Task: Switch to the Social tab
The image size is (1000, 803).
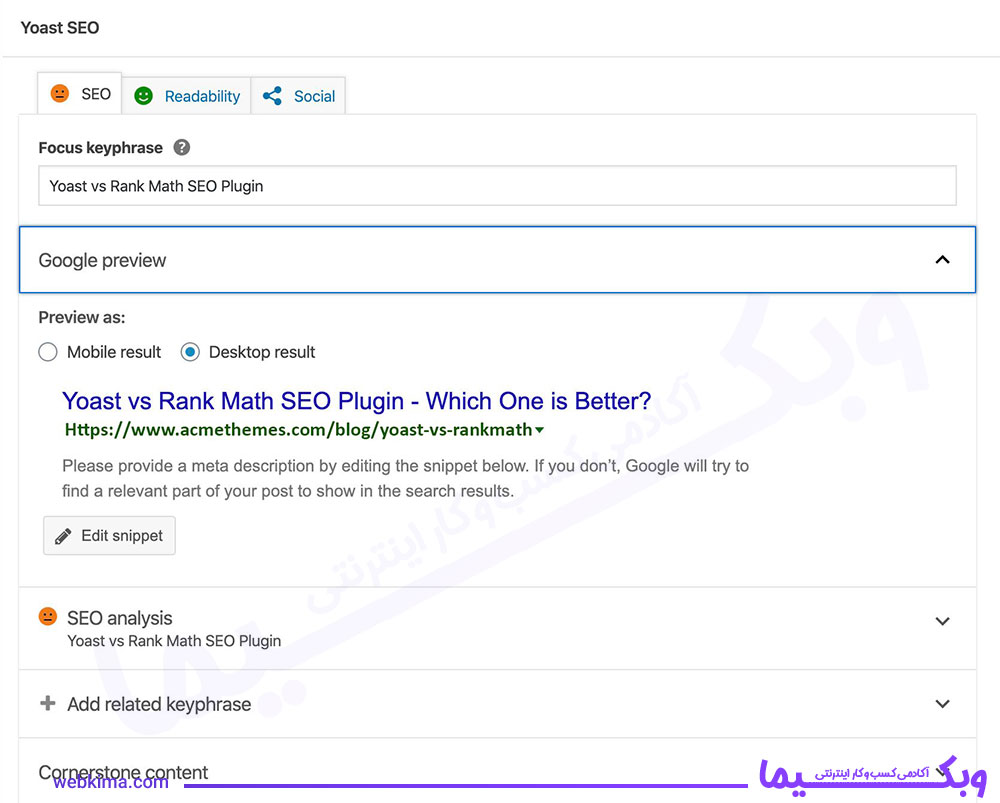Action: click(x=298, y=96)
